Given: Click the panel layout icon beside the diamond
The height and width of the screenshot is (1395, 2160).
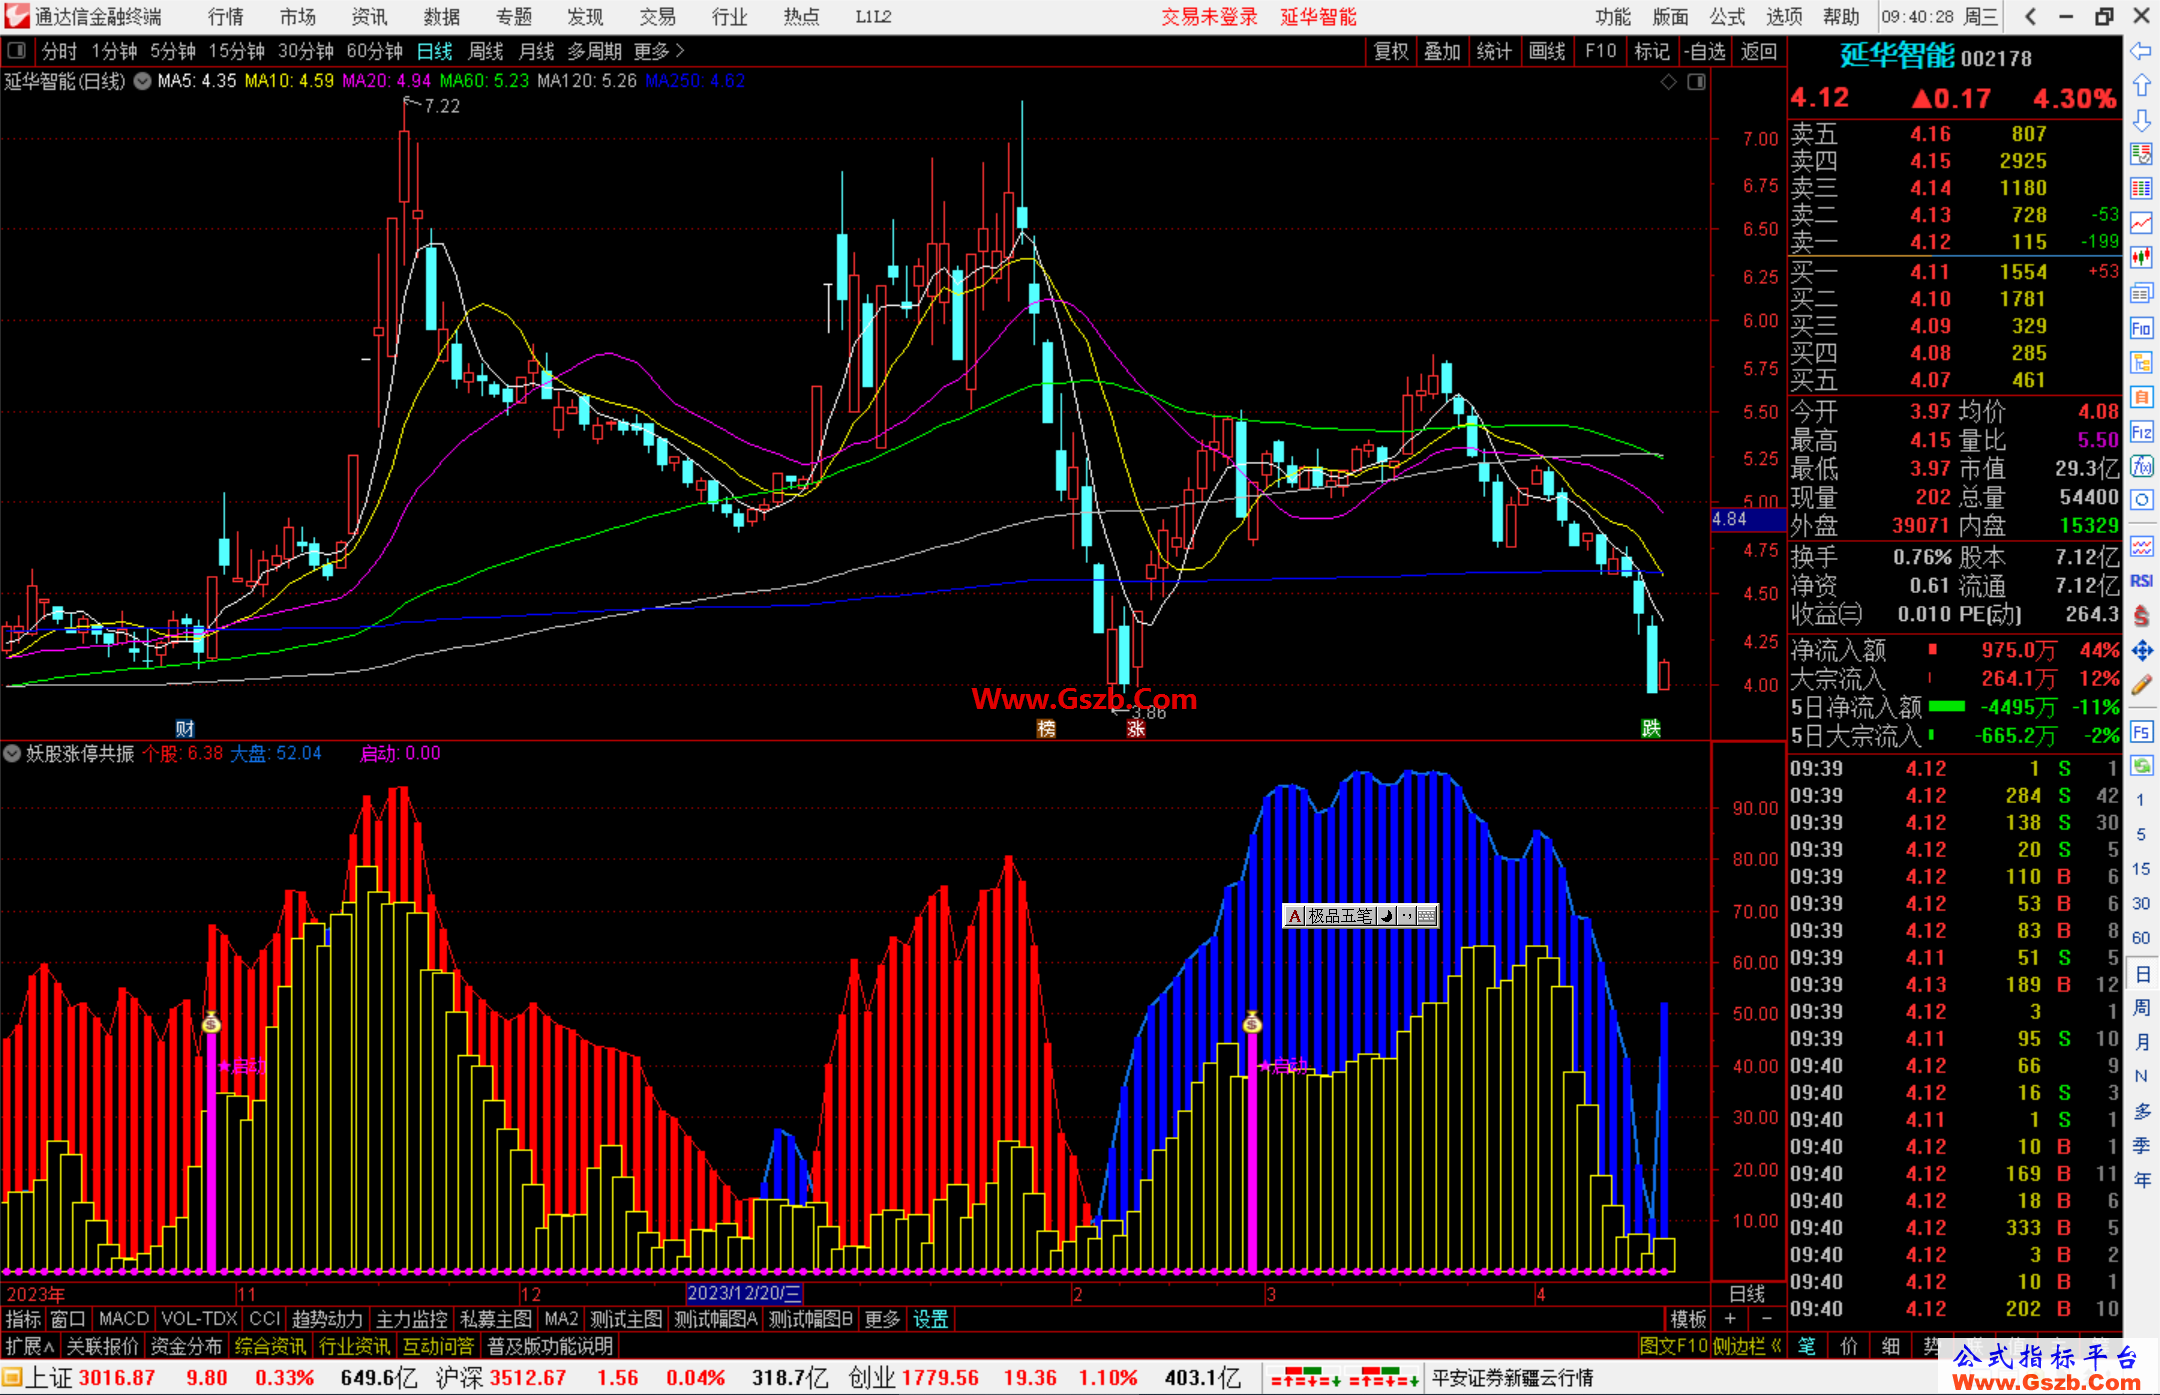Looking at the screenshot, I should [x=1696, y=82].
